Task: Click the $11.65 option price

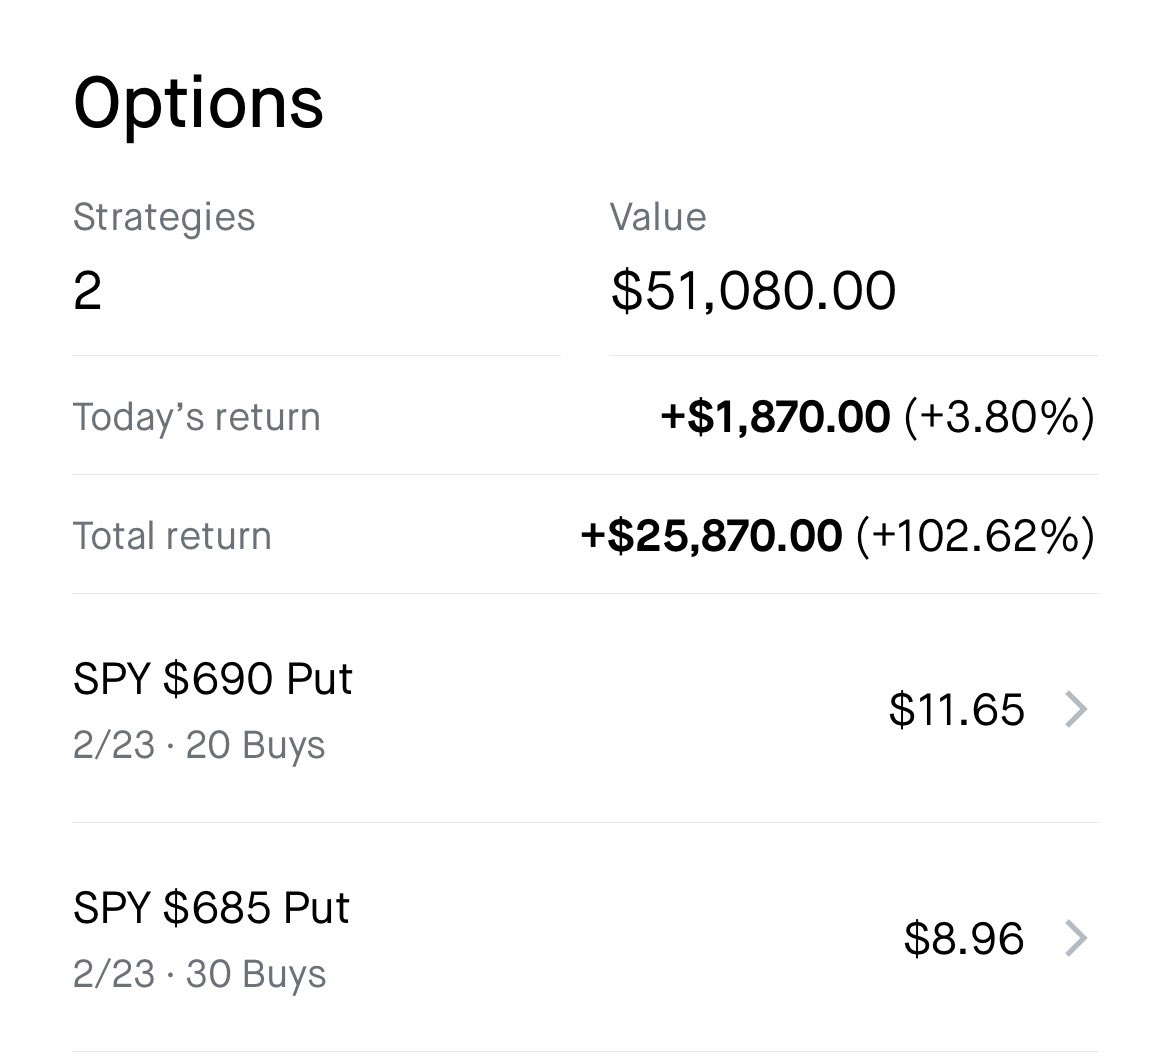Action: [956, 710]
